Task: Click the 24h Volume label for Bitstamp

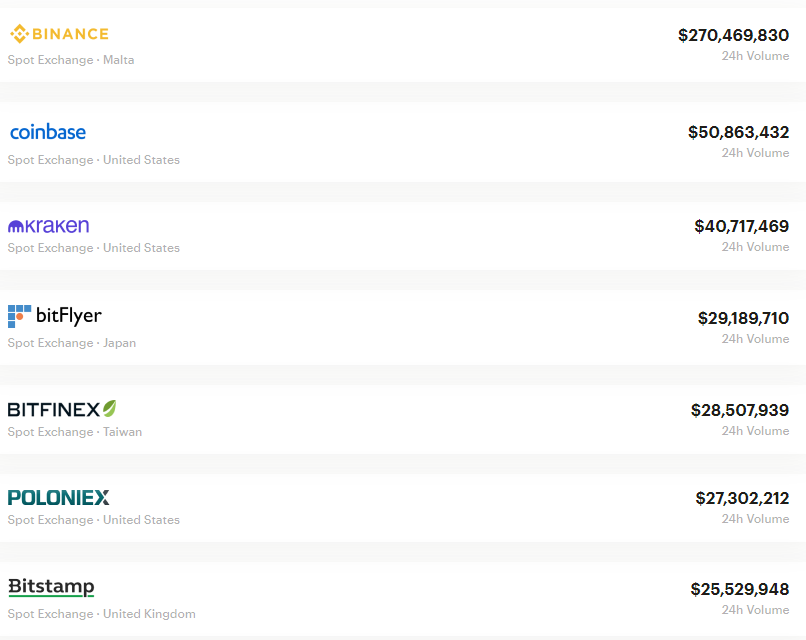Action: pos(755,610)
